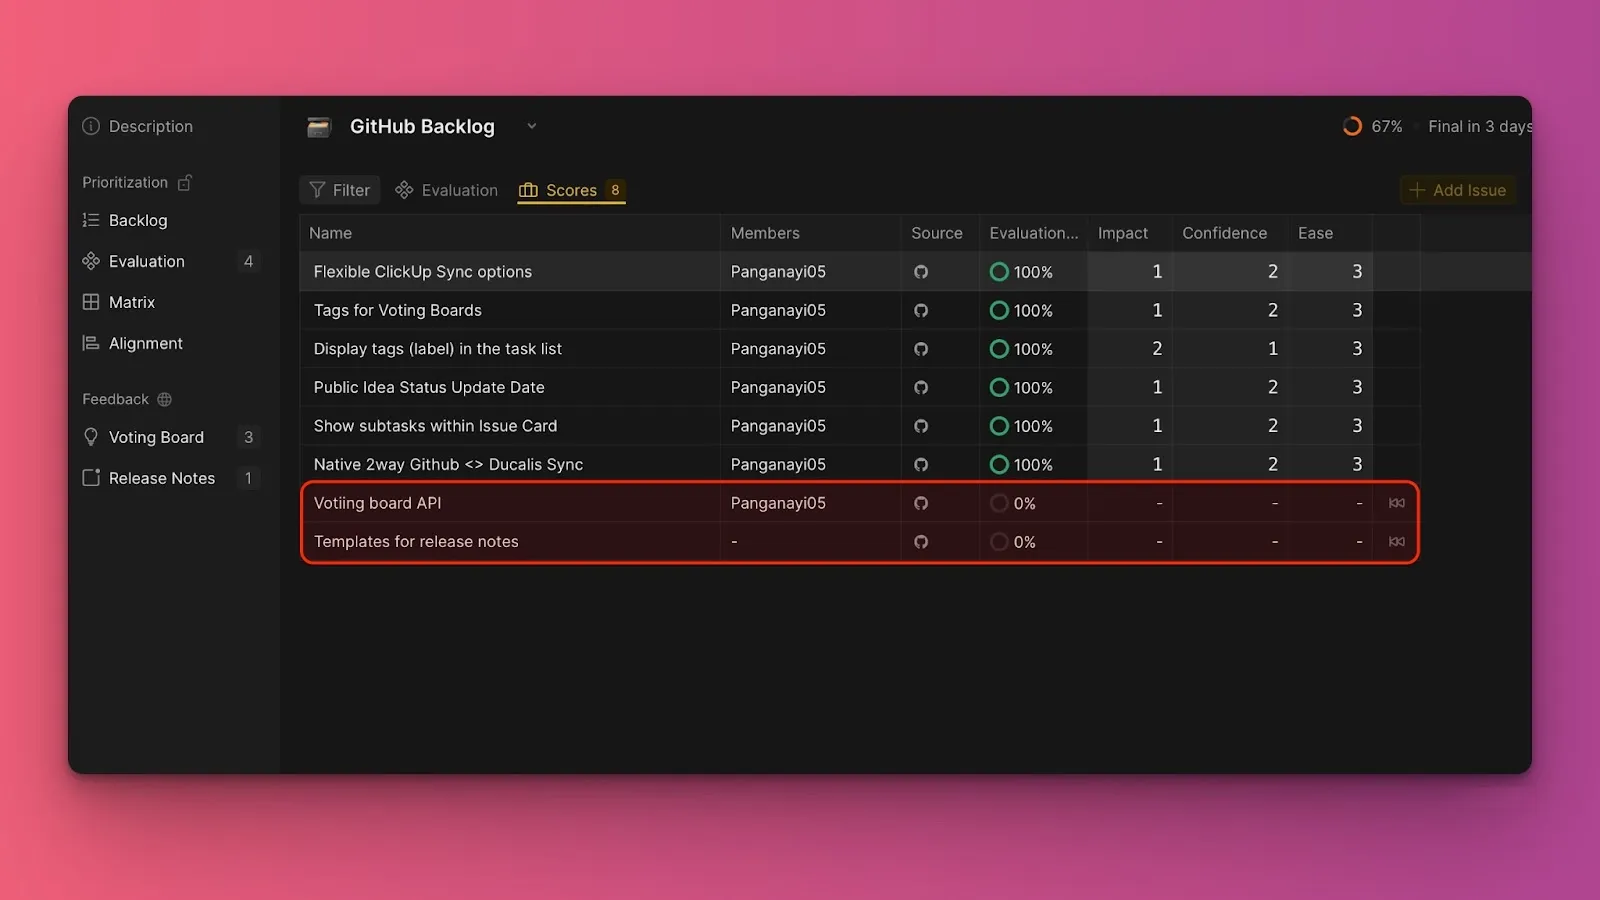Open the Native 2way Github Ducalis Sync issue
The width and height of the screenshot is (1600, 900).
click(x=448, y=465)
